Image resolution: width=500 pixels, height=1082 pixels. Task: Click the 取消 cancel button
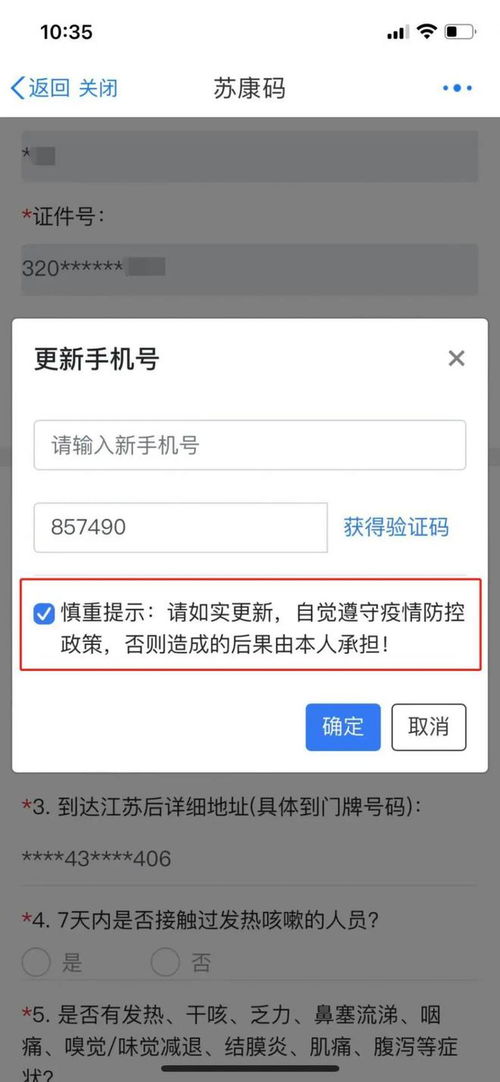[x=428, y=727]
